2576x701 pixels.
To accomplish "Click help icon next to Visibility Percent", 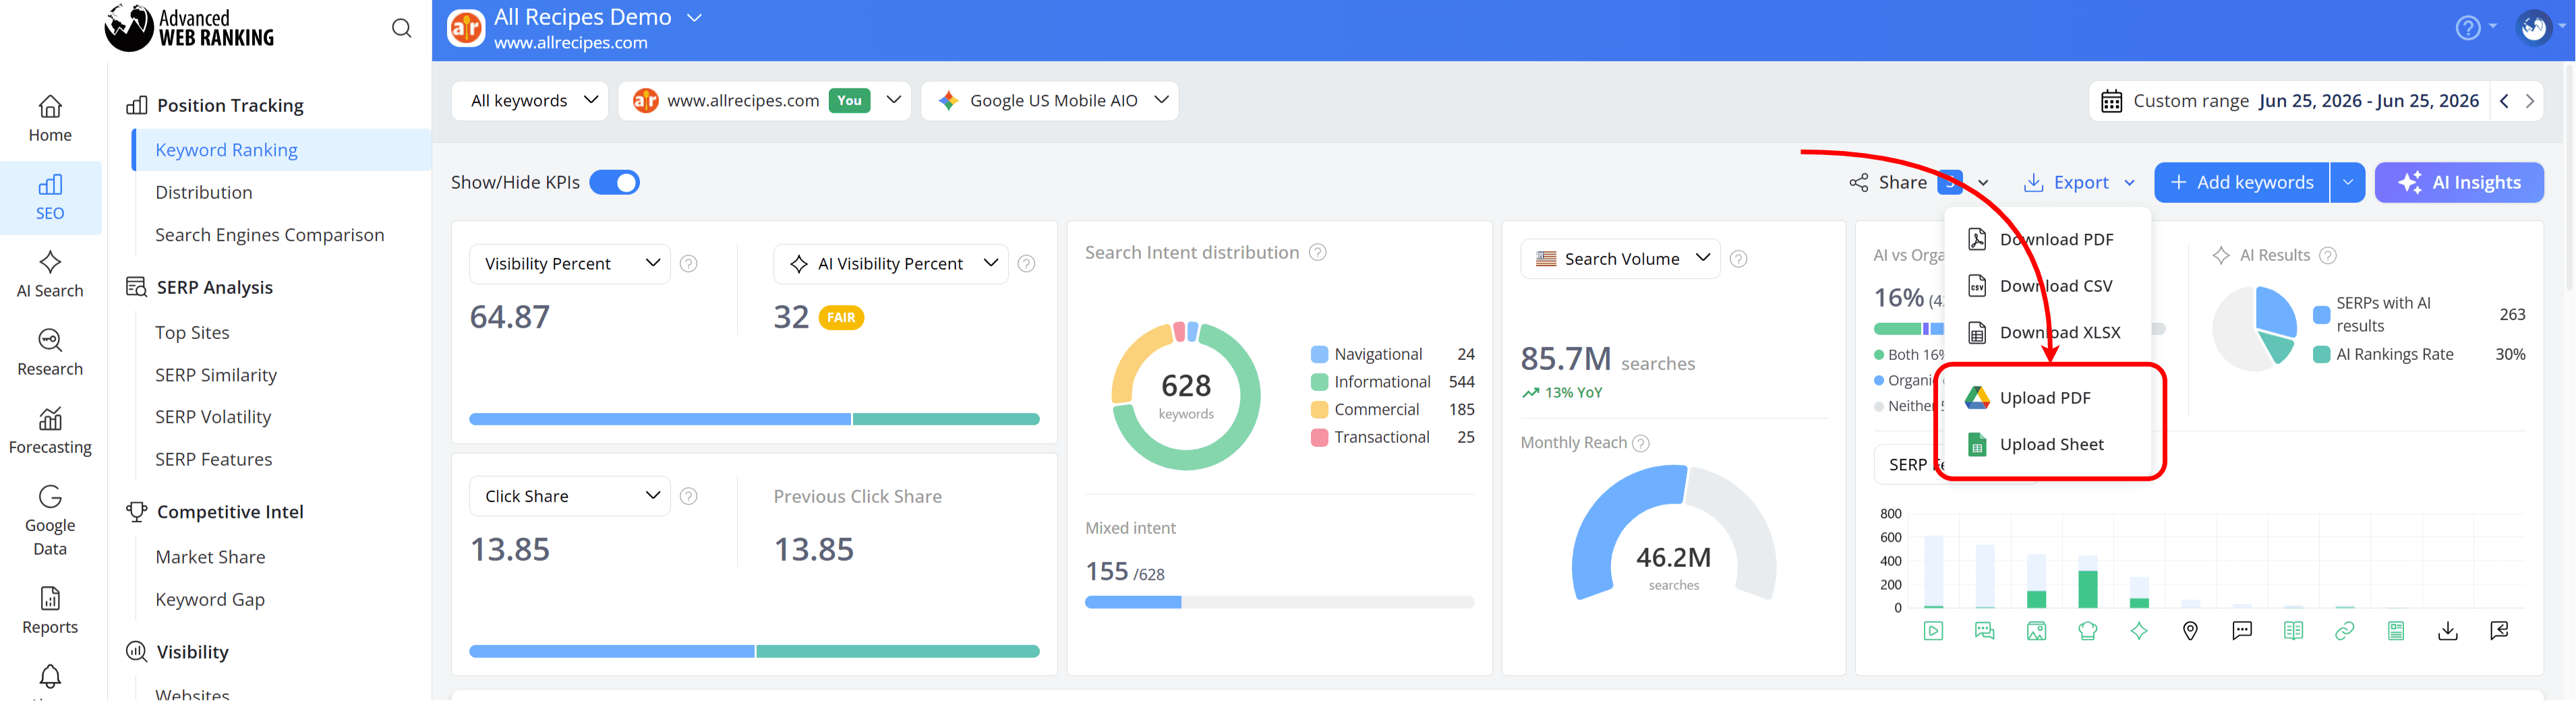I will 689,264.
